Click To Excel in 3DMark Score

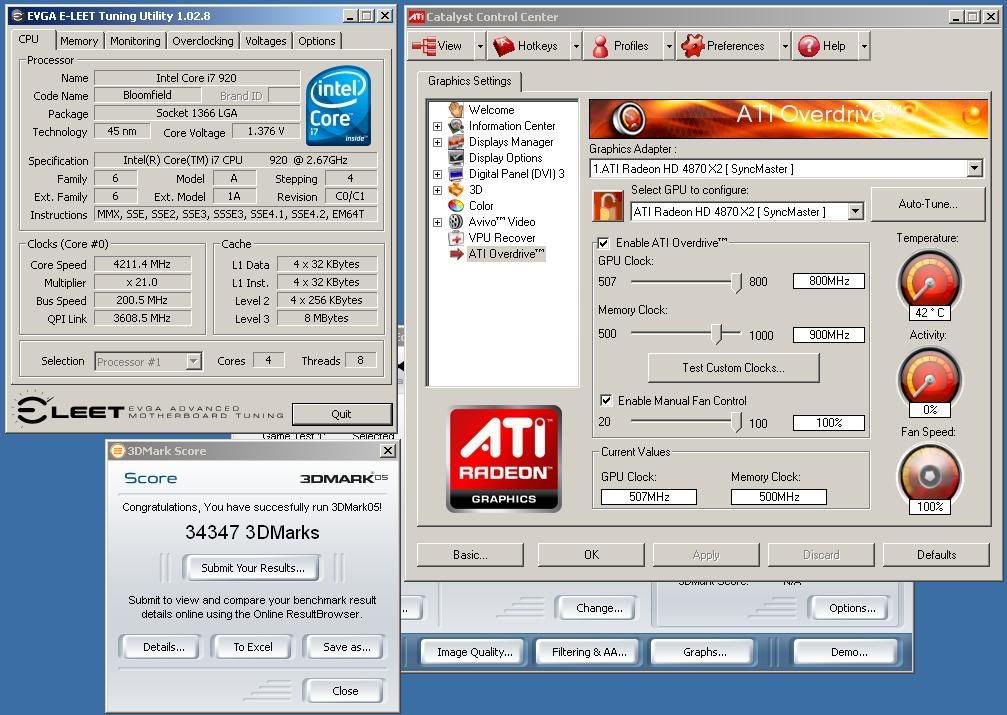[252, 647]
